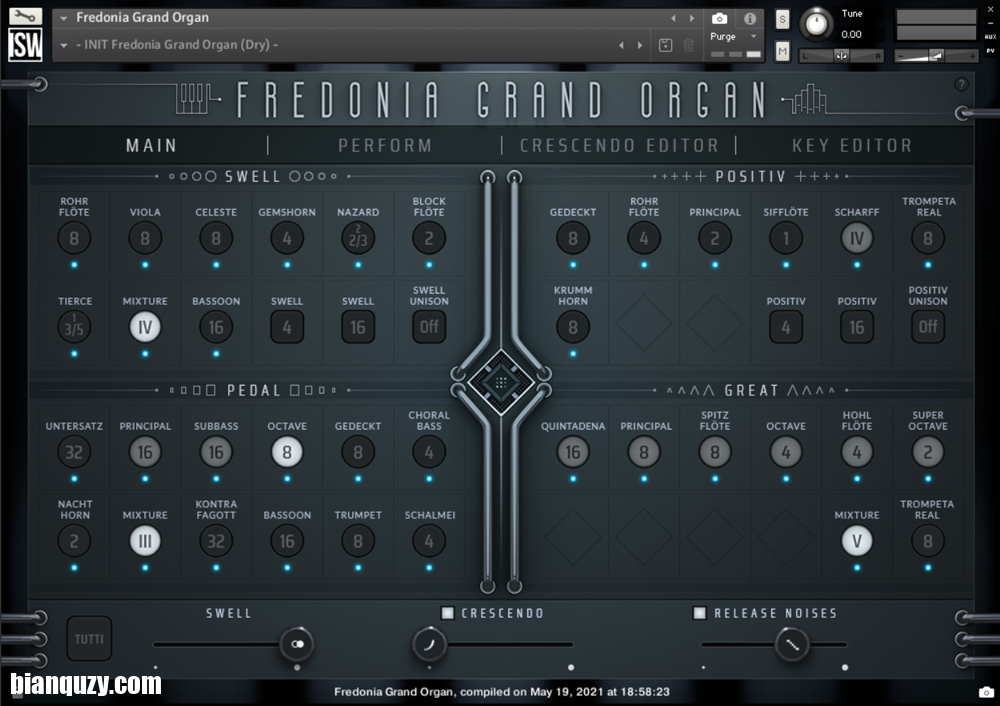Click the central diamond emblem
Viewport: 1000px width, 706px height.
(501, 382)
